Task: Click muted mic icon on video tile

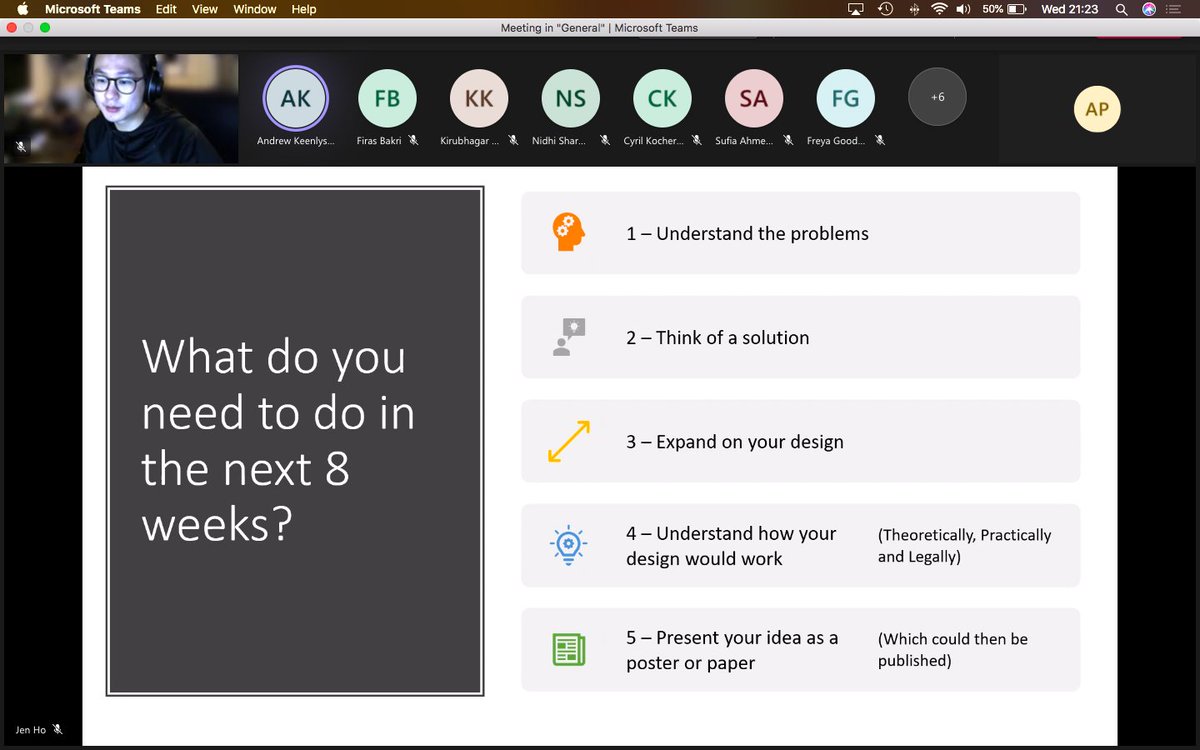Action: point(21,147)
